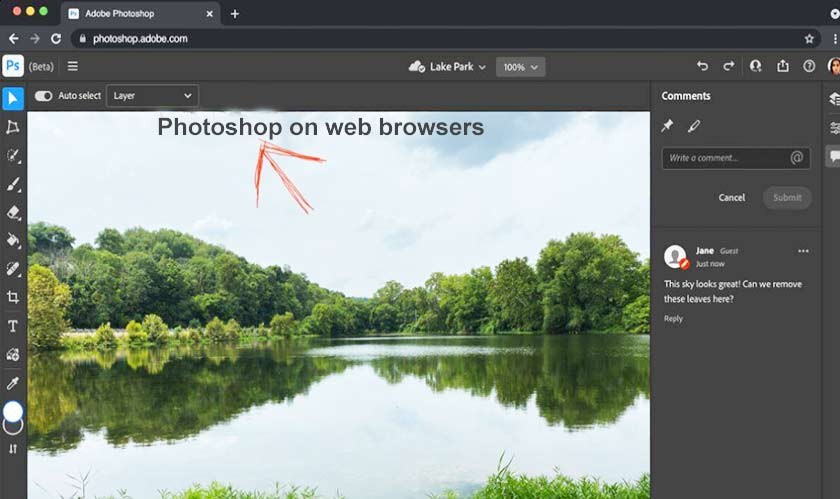Viewport: 840px width, 499px height.
Task: Select the Eyedropper tool
Action: [13, 383]
